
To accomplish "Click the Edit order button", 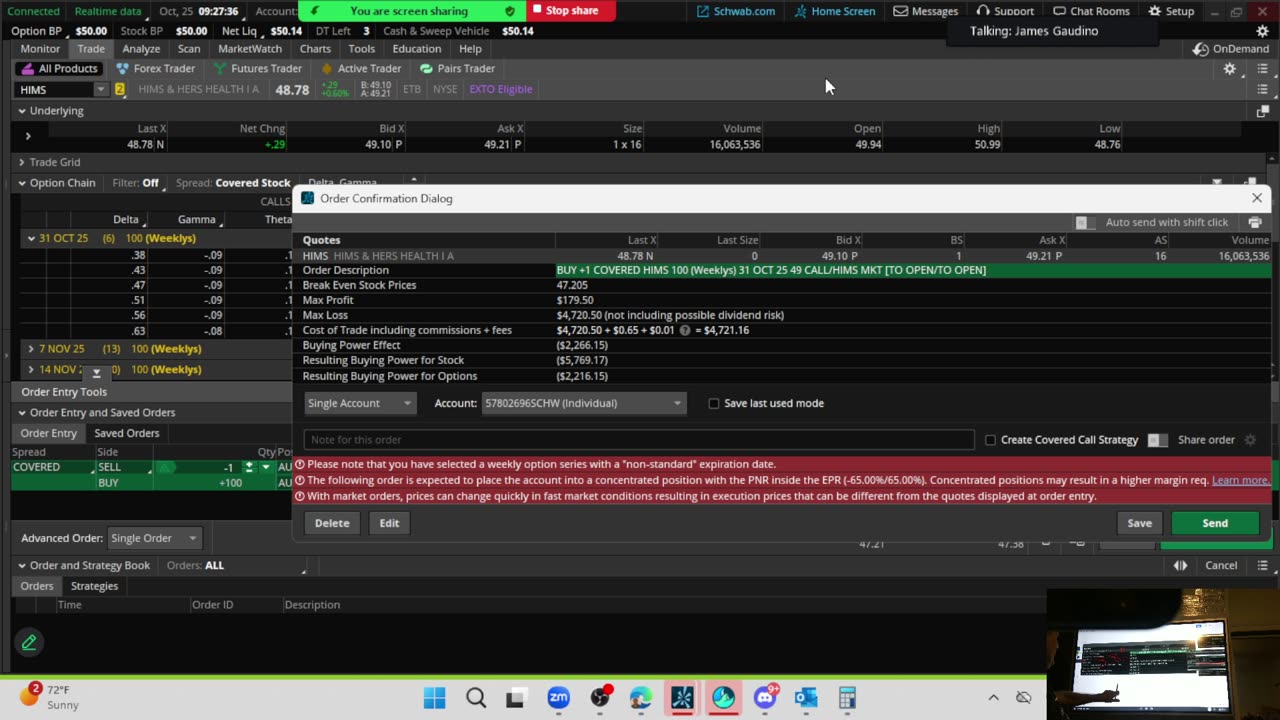I will point(389,523).
